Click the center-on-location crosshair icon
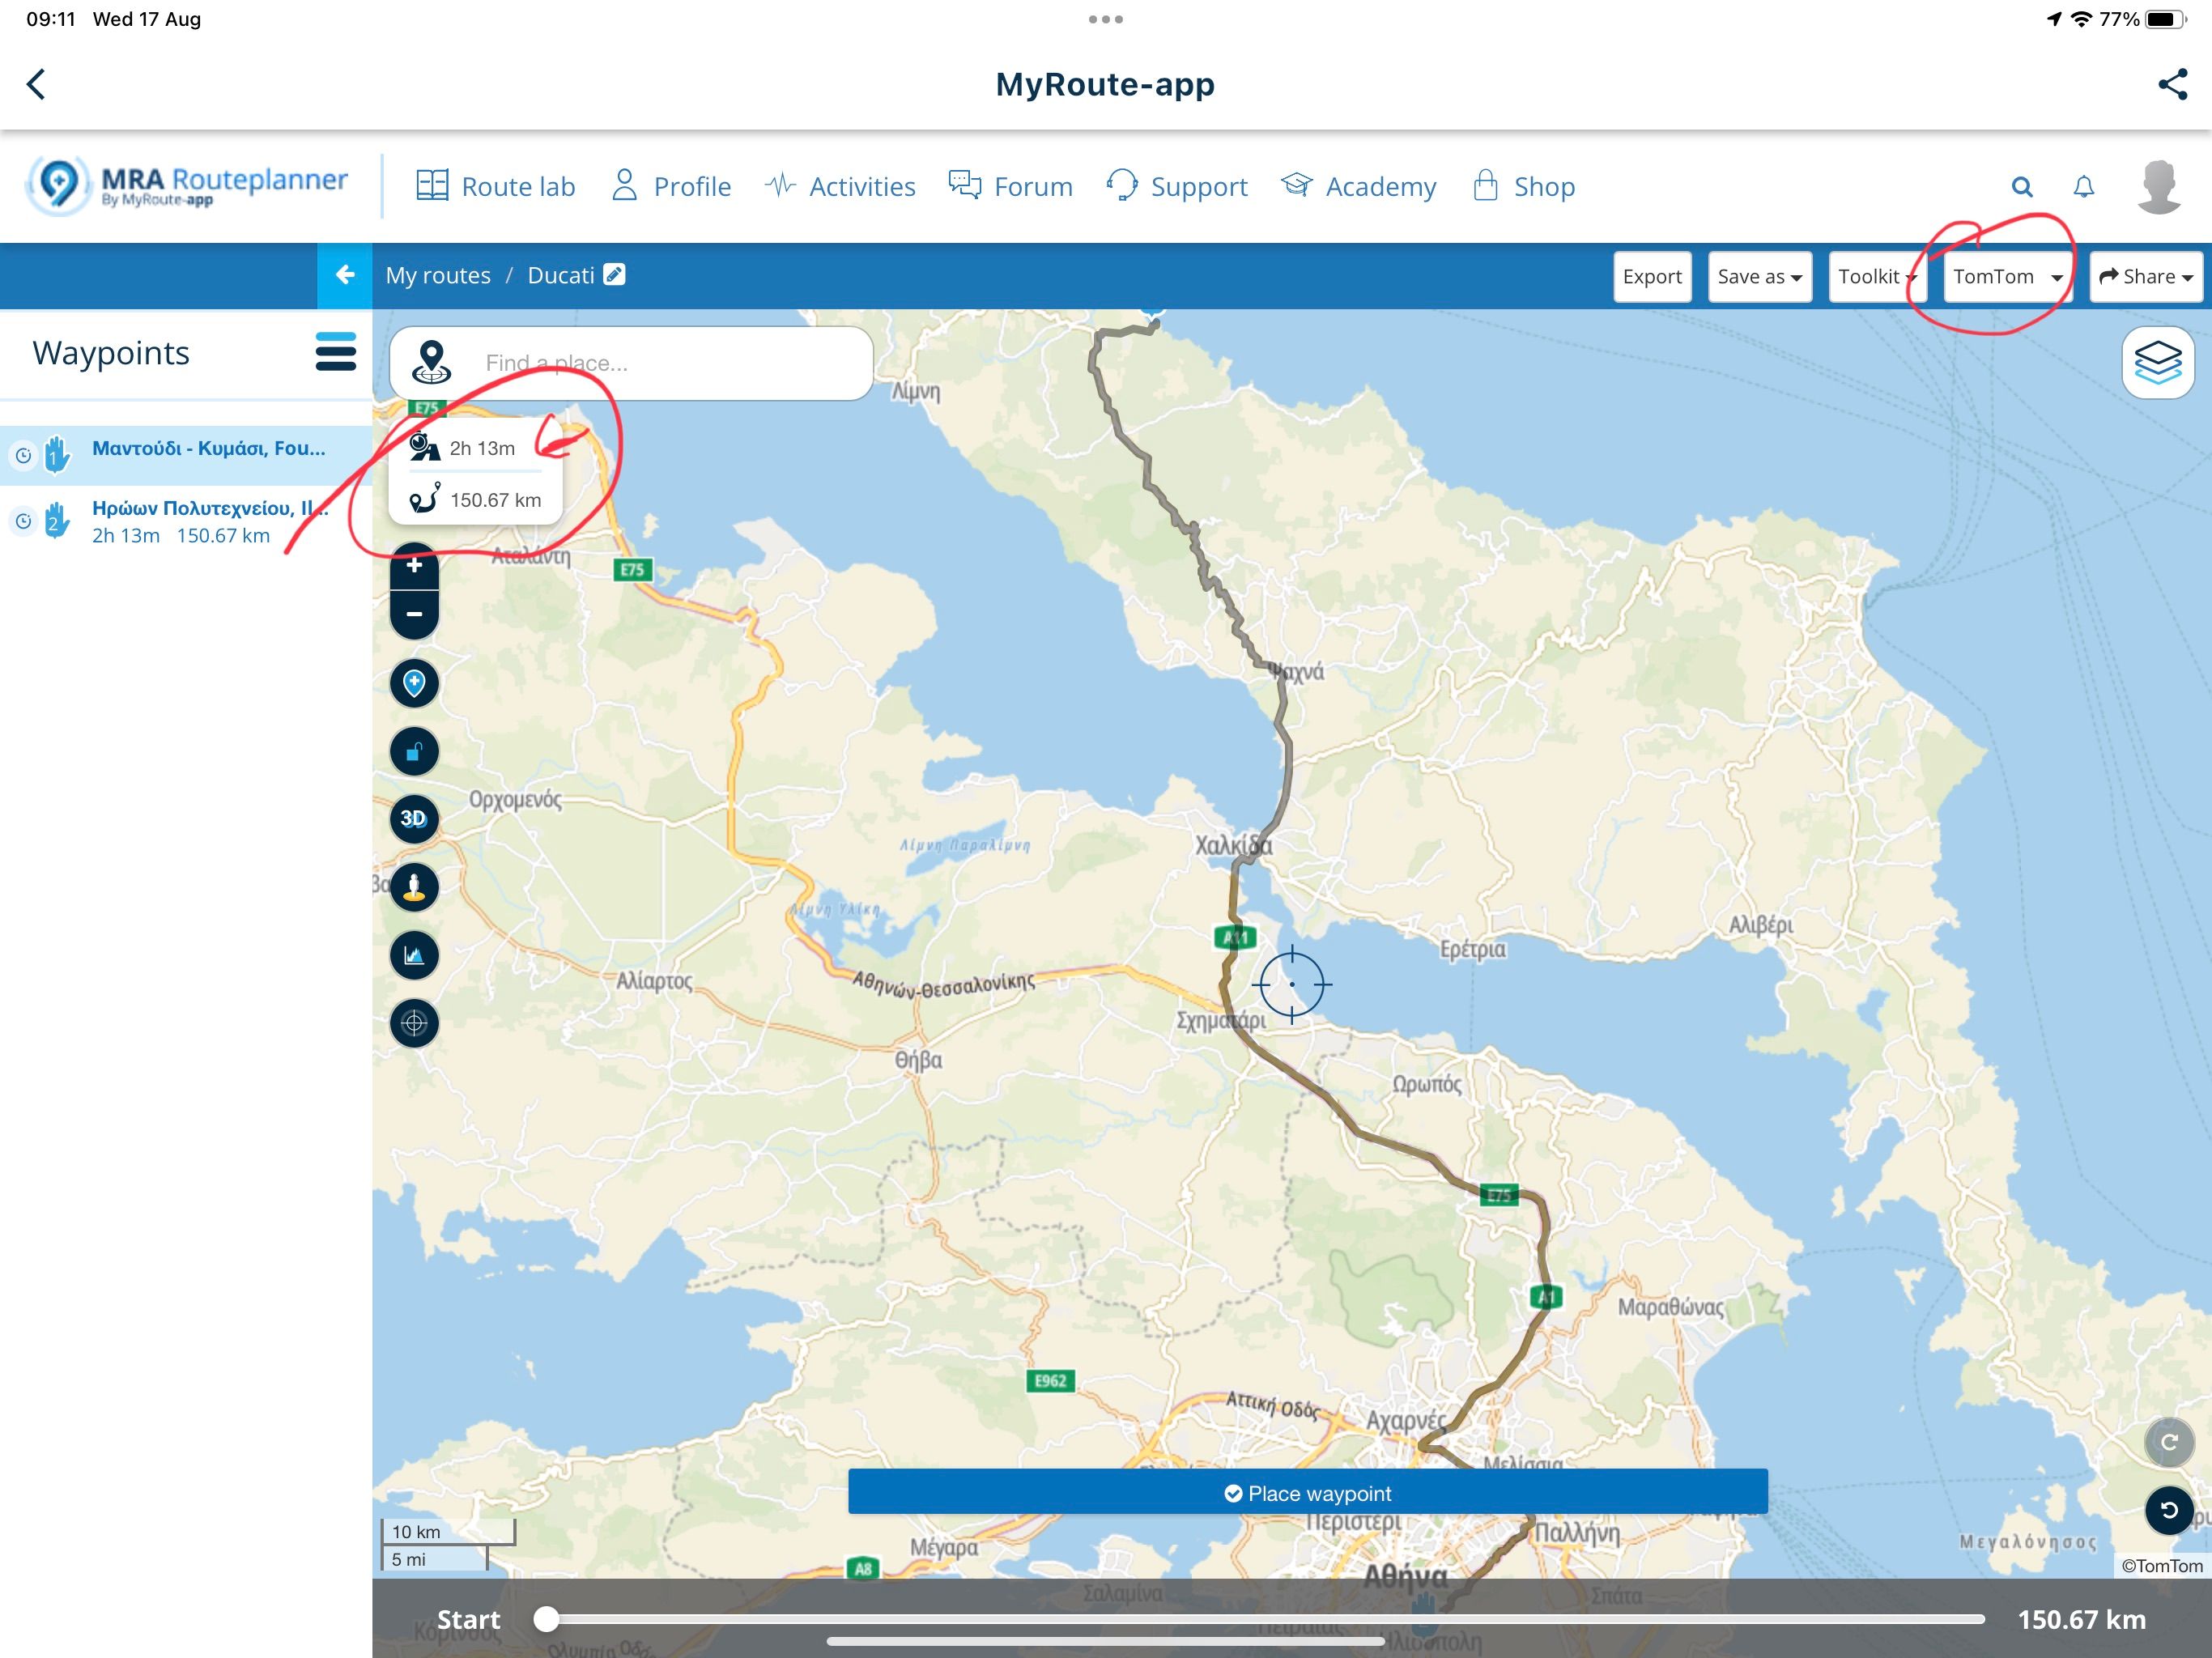 (414, 1024)
